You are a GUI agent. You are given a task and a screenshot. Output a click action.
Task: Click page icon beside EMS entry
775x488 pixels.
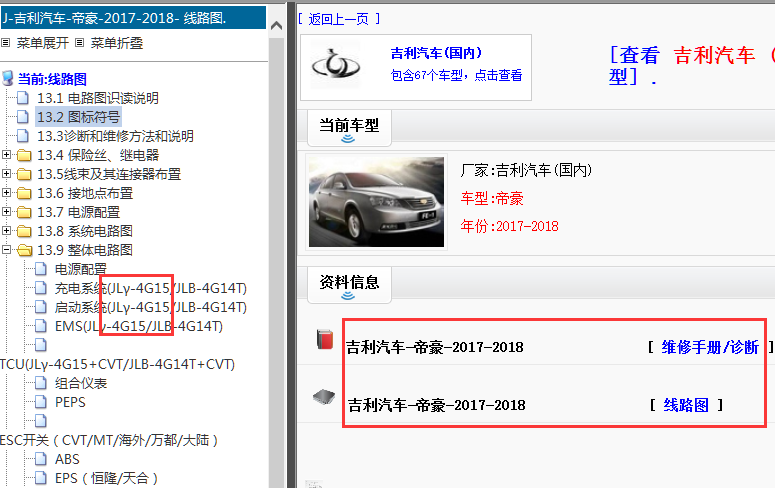click(41, 326)
